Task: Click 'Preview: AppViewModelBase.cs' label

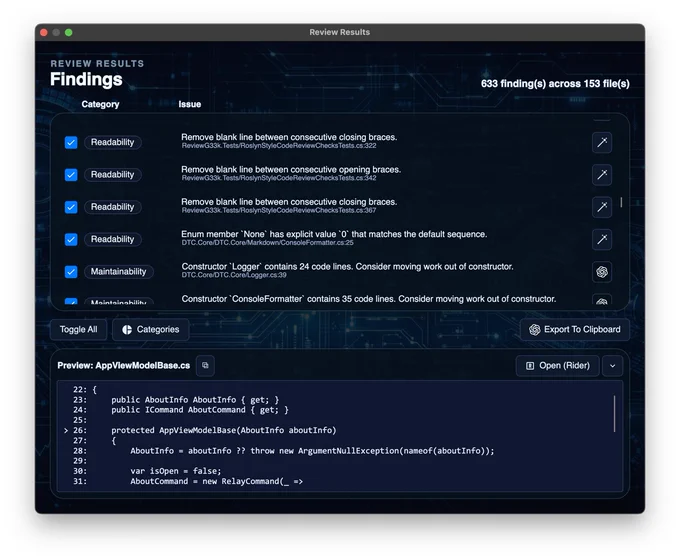Action: click(x=124, y=366)
